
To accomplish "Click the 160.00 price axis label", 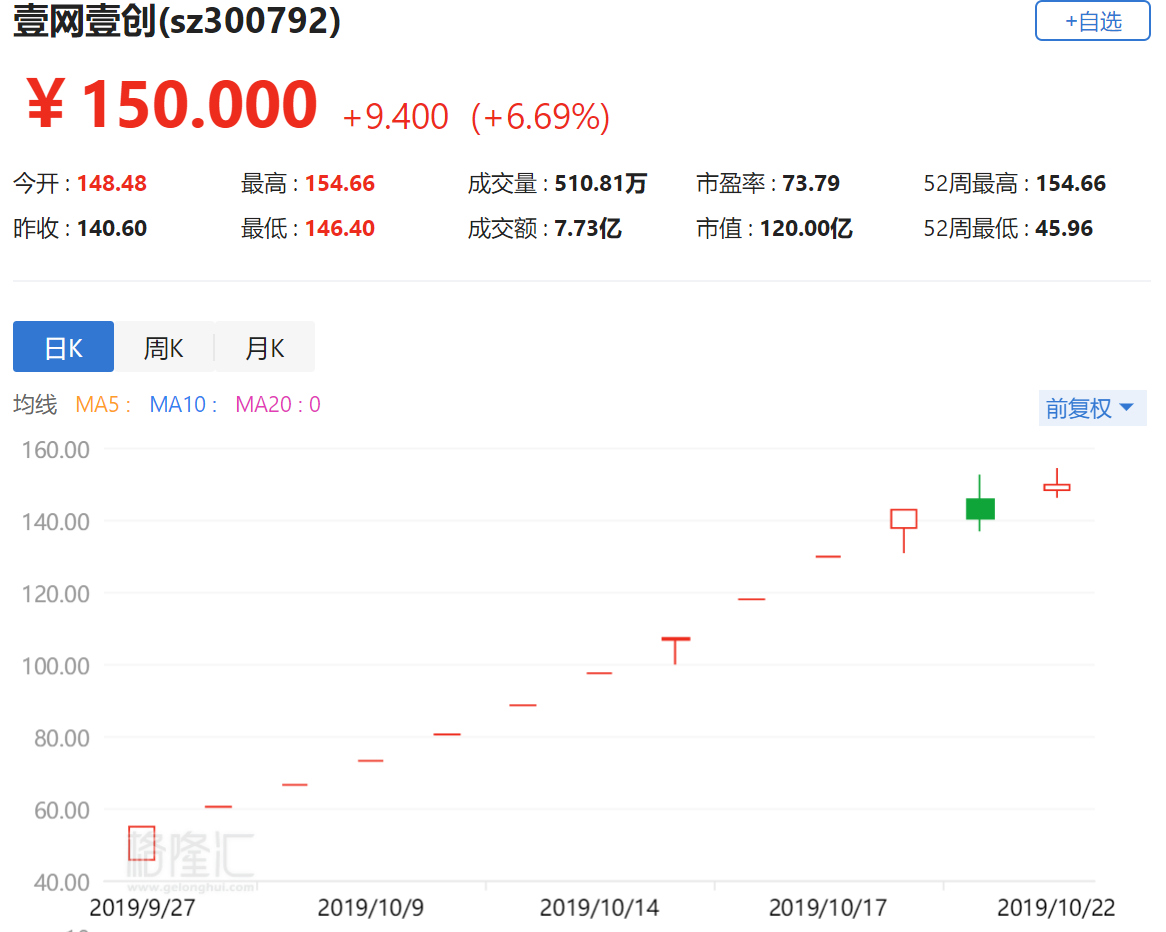I will 56,450.
